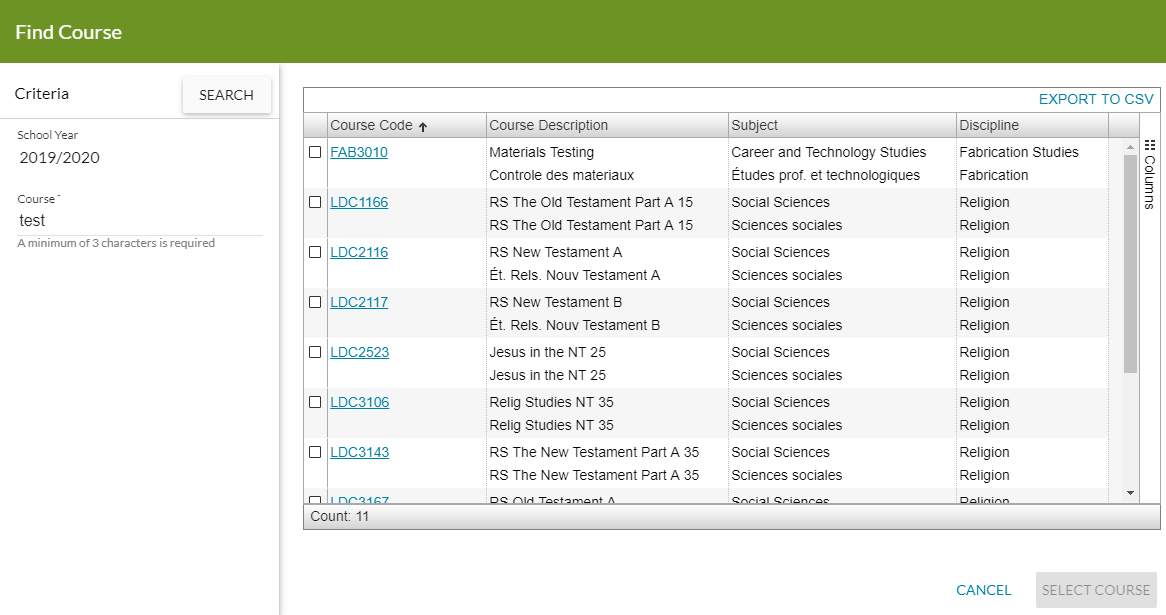Click the SELECT COURSE button
The height and width of the screenshot is (615, 1166).
click(1095, 590)
